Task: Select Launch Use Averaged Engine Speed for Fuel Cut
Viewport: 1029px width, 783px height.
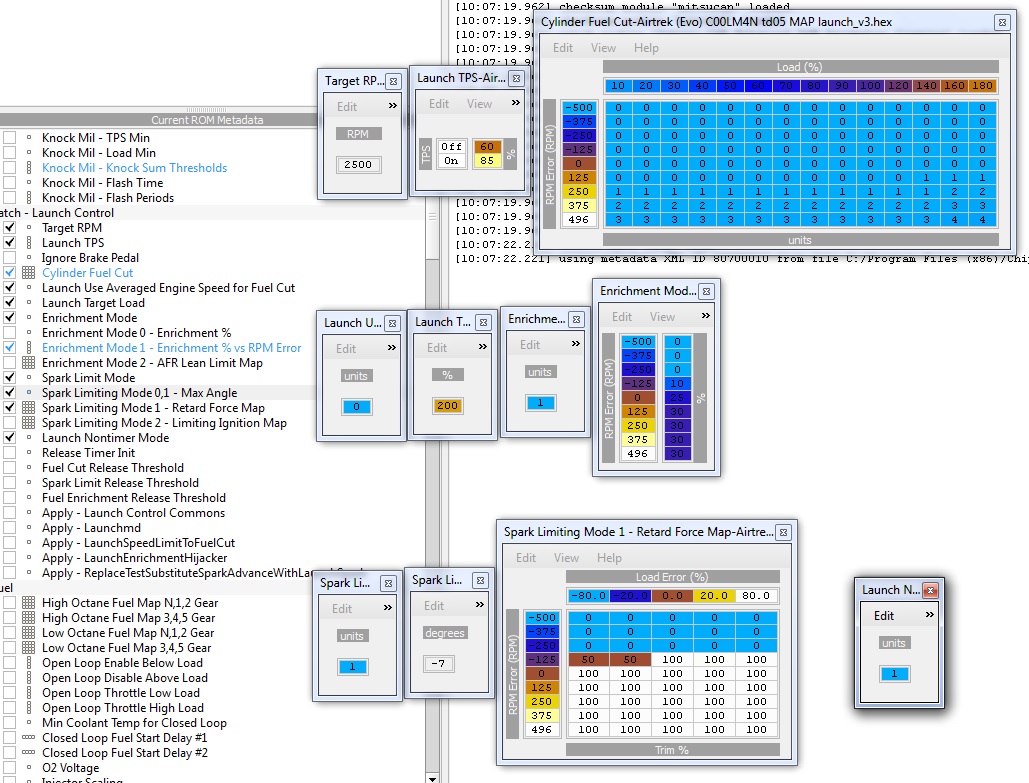Action: coord(168,287)
